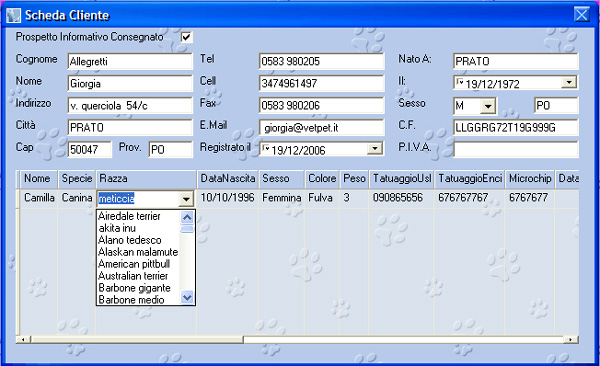Screen dimensions: 600x366
Task: Click the Fulva colour cell
Action: pyautogui.click(x=322, y=198)
